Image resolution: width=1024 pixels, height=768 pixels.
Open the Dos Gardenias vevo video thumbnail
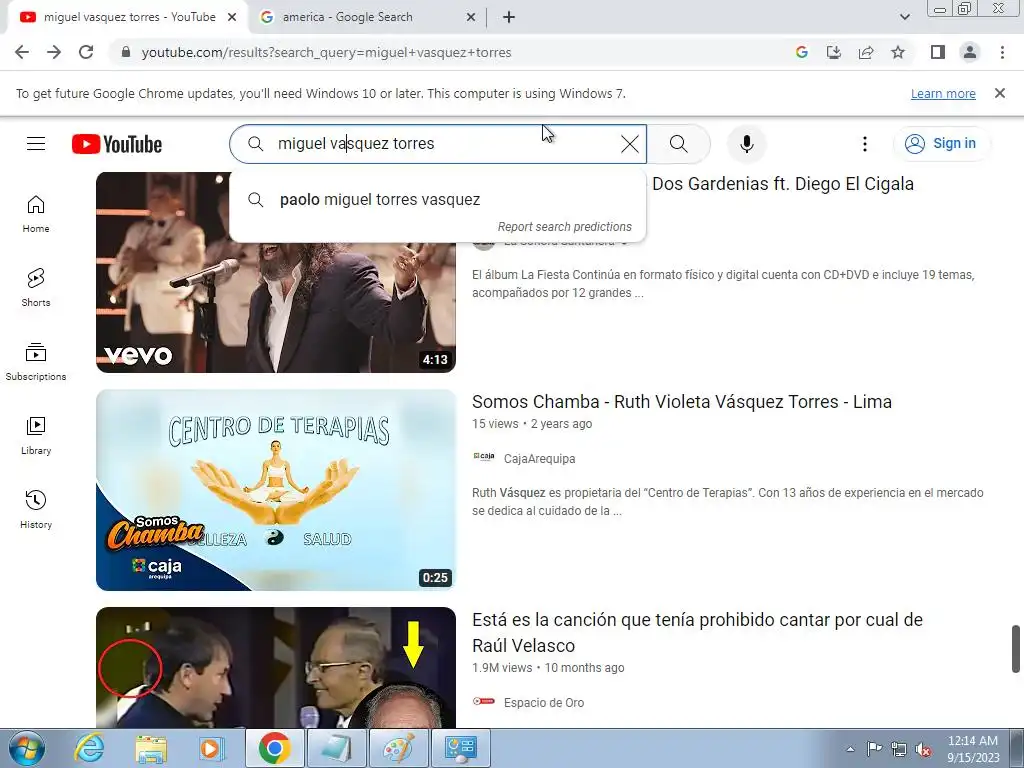coord(276,272)
